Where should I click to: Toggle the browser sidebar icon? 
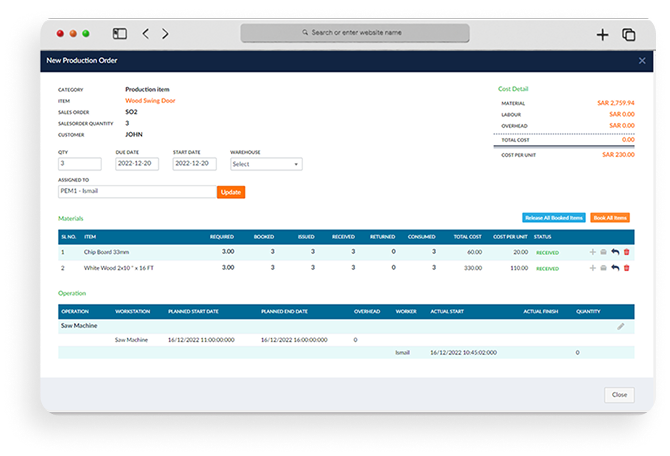(119, 33)
